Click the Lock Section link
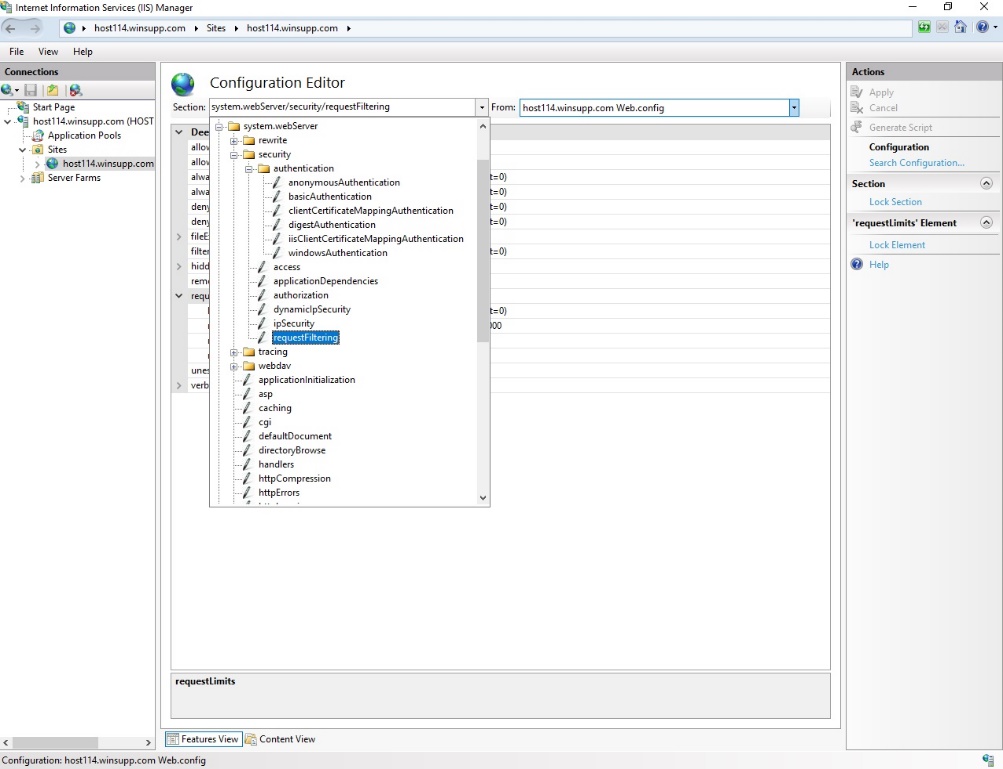Viewport: 1003px width, 769px height. [895, 202]
